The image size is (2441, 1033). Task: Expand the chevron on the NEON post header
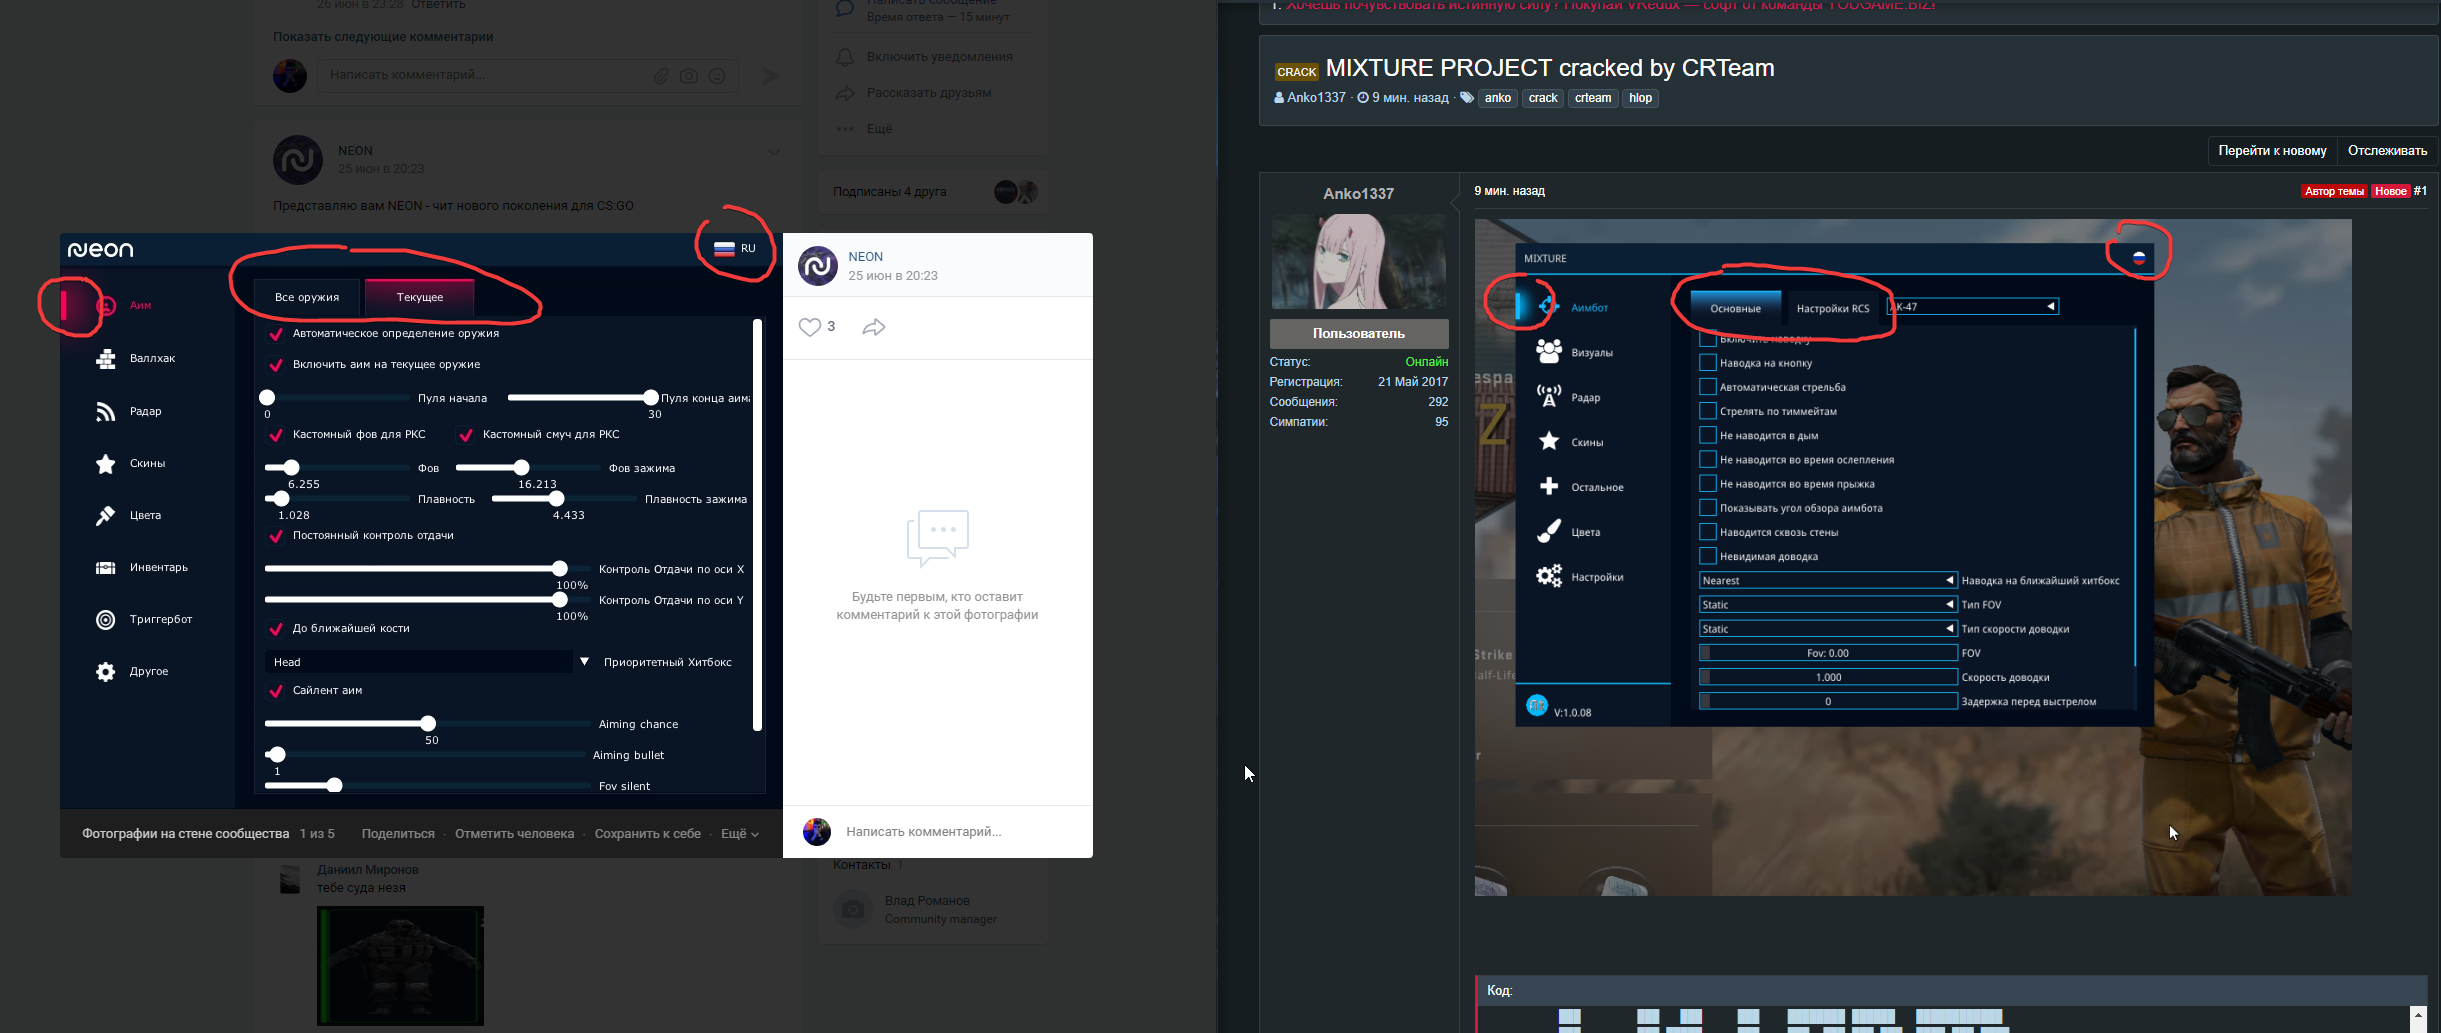773,152
